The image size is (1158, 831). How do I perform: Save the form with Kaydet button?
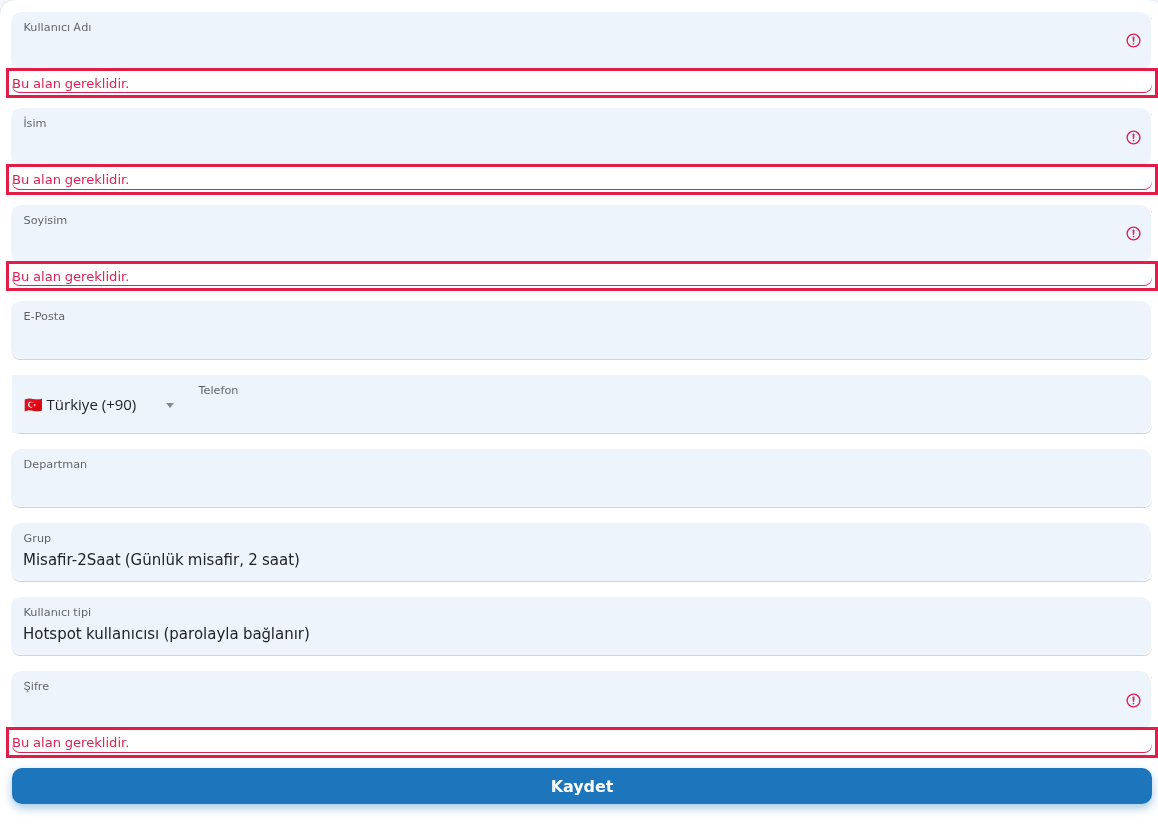click(581, 786)
